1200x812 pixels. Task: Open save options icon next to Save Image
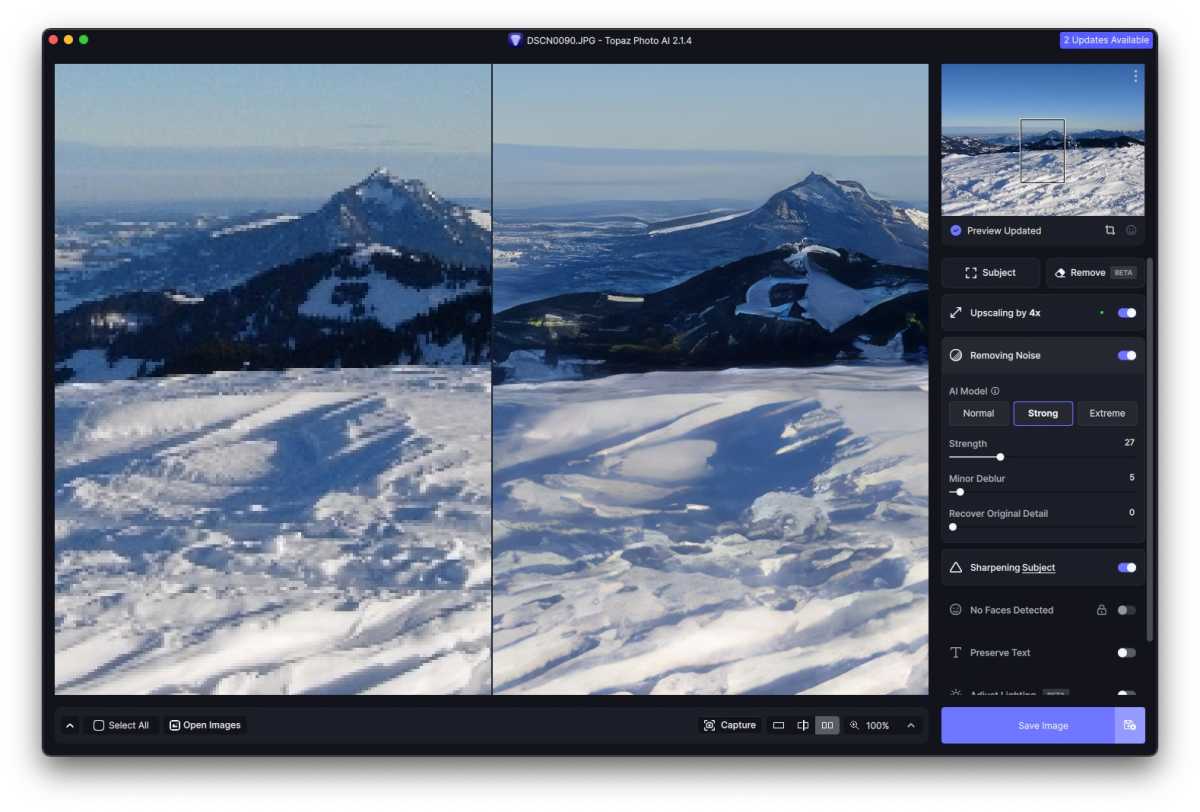point(1130,725)
